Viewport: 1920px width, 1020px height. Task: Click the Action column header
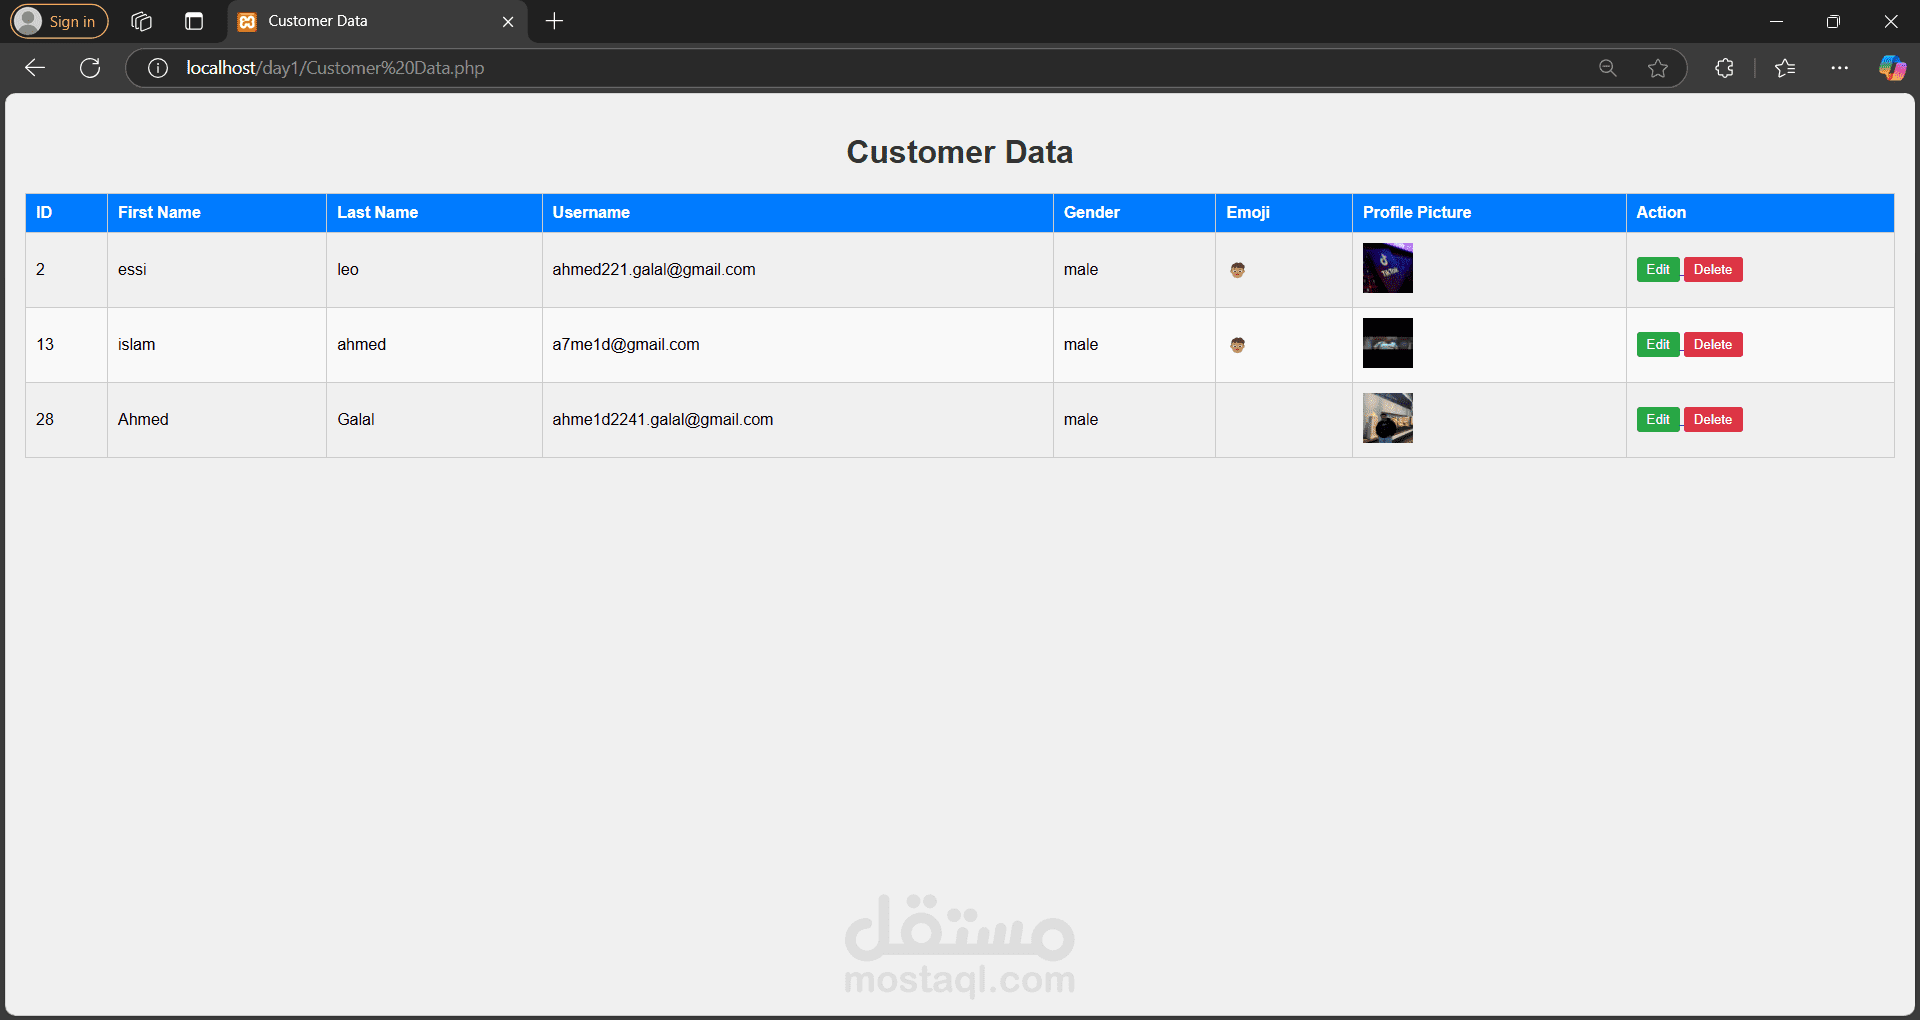(1760, 213)
